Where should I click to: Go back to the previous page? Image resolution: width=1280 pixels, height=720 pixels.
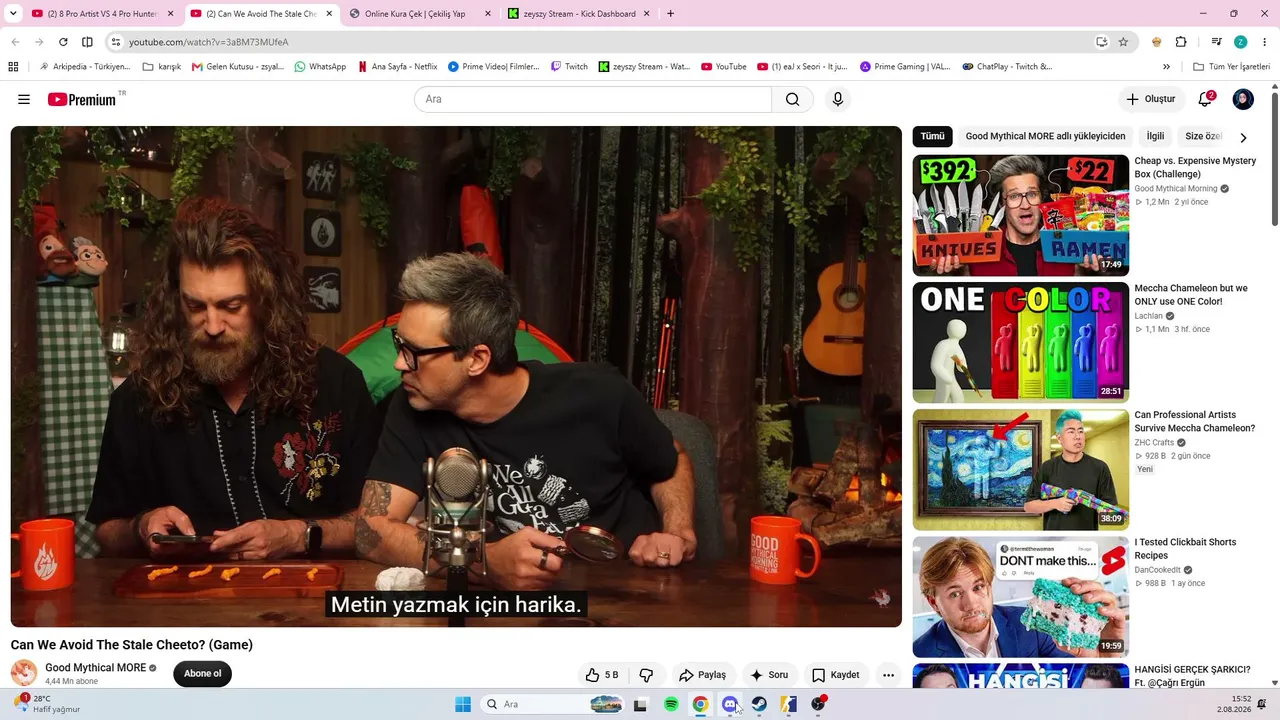click(x=15, y=42)
